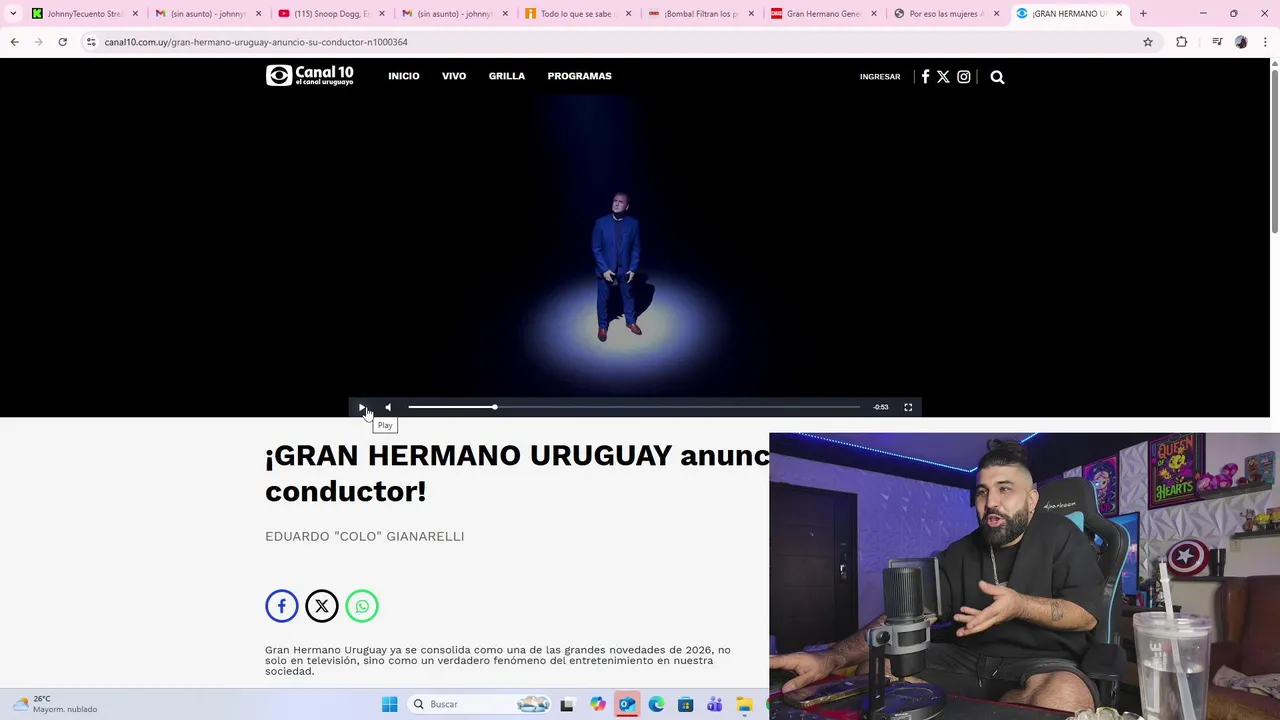The image size is (1280, 720).
Task: Open the Windows Start menu
Action: point(390,704)
